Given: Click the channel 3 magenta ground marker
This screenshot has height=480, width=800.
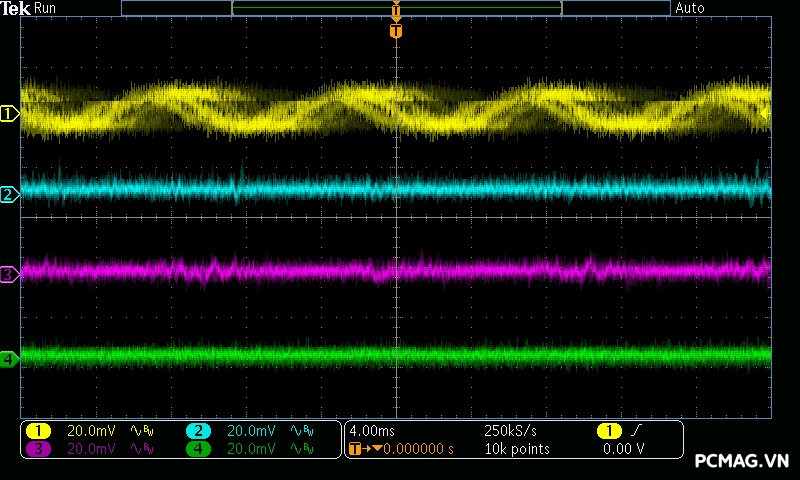Looking at the screenshot, I should click(x=9, y=274).
